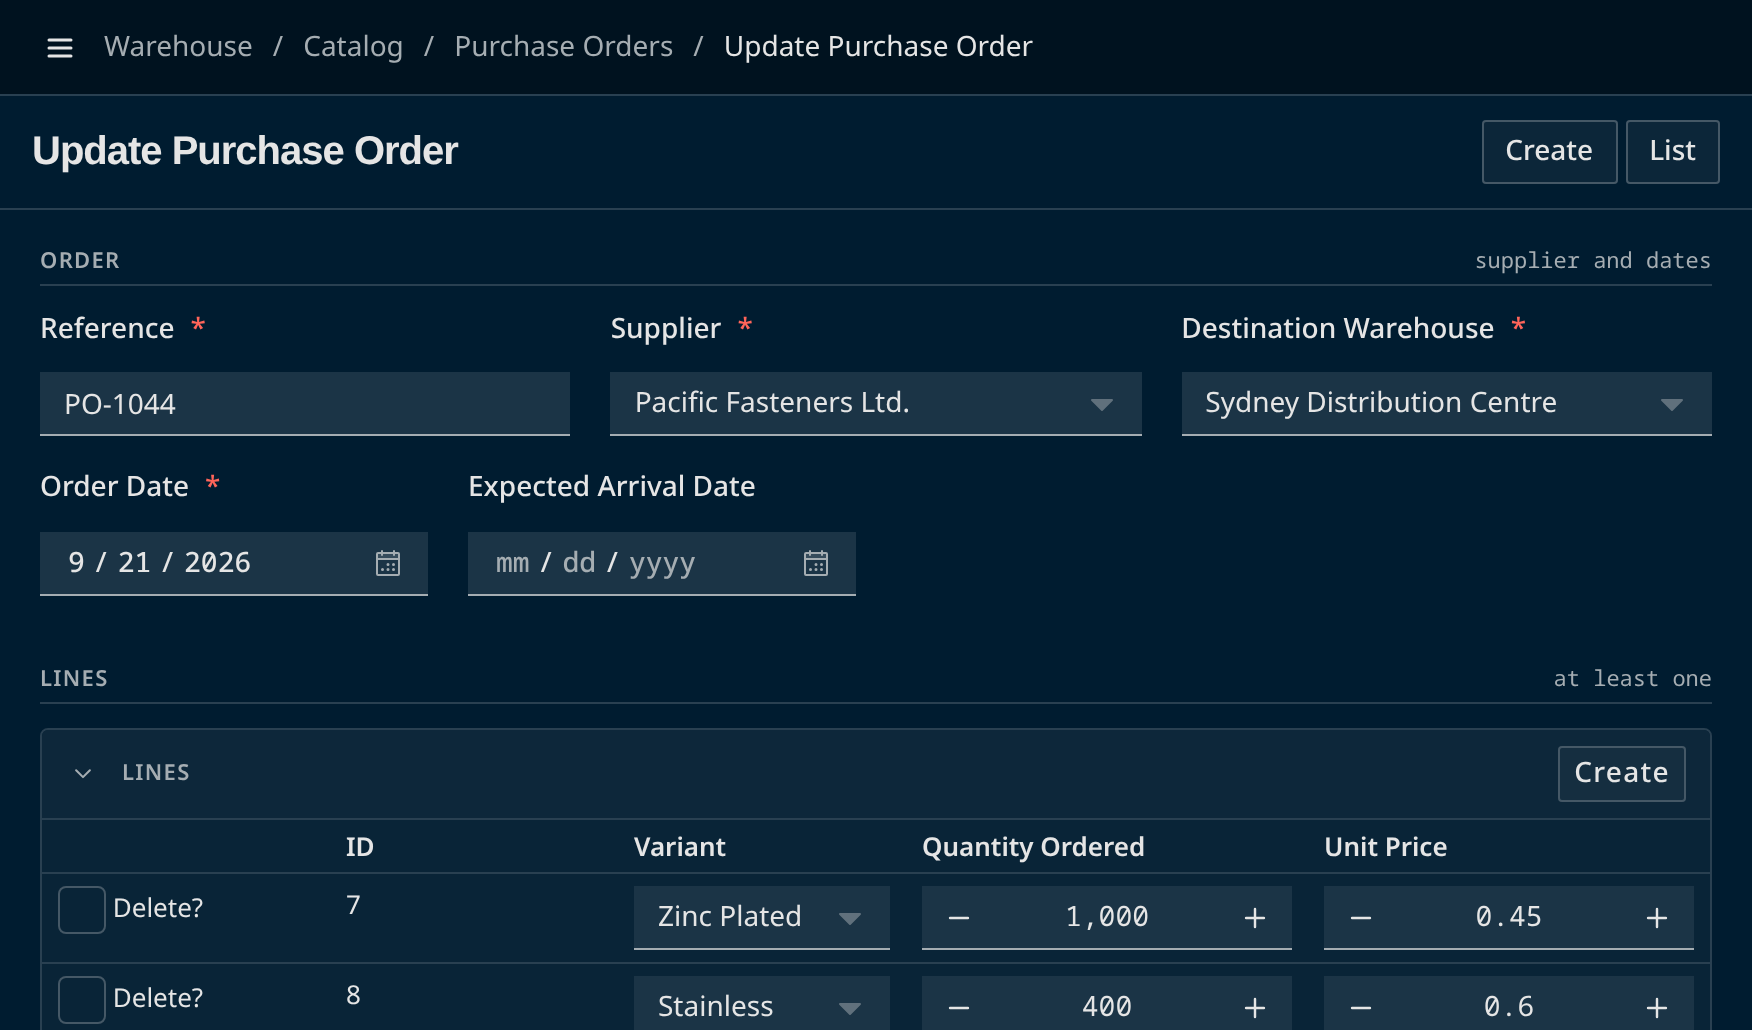Screen dimensions: 1752x1030
Task: Click the Variant column header
Action: click(x=680, y=847)
